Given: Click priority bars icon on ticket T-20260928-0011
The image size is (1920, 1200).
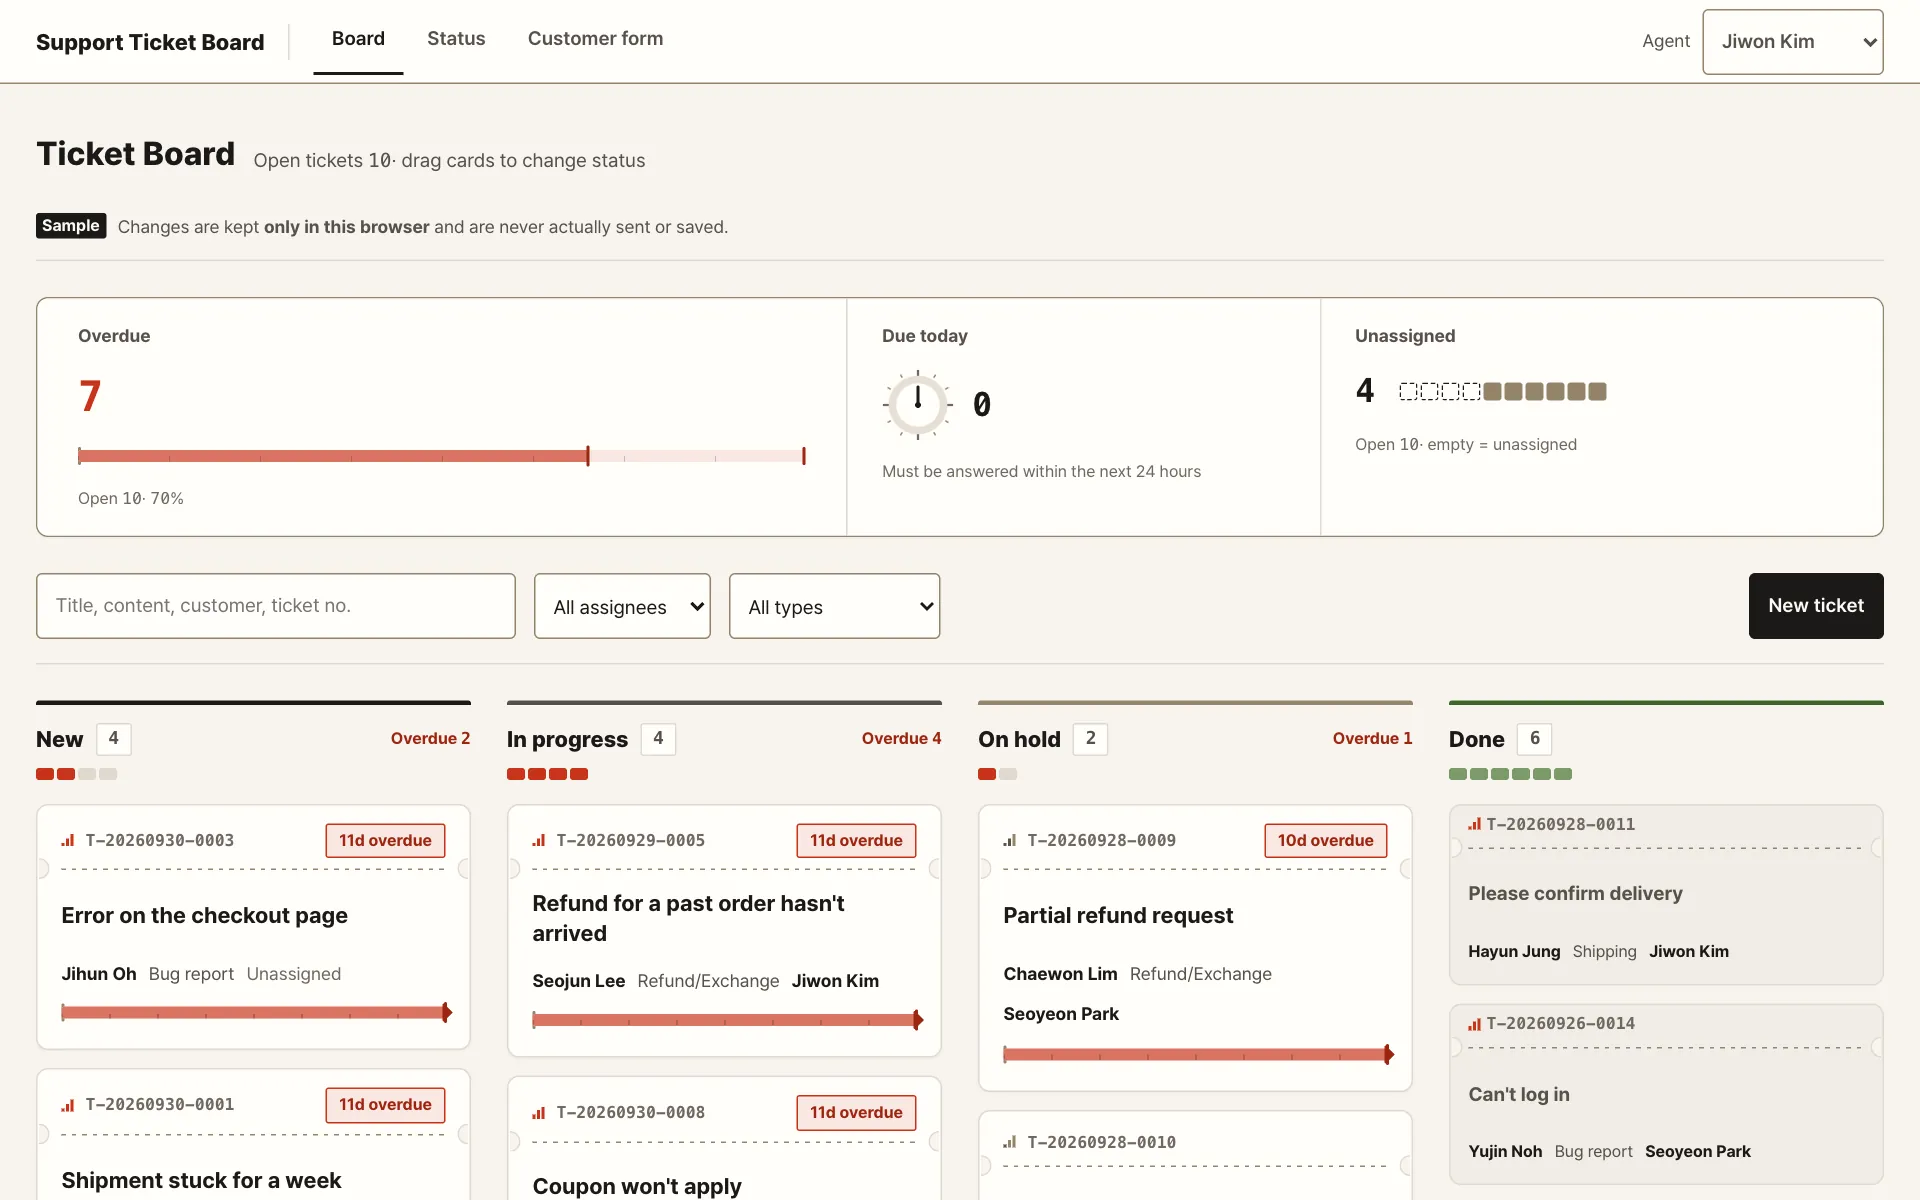Looking at the screenshot, I should pos(1475,824).
